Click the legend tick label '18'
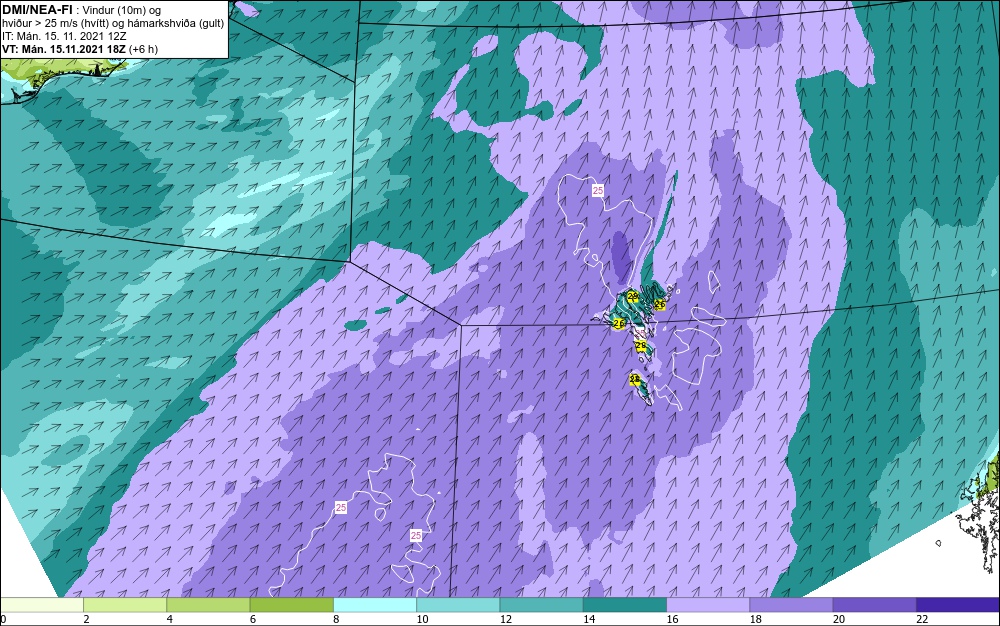The height and width of the screenshot is (626, 1000). (756, 619)
